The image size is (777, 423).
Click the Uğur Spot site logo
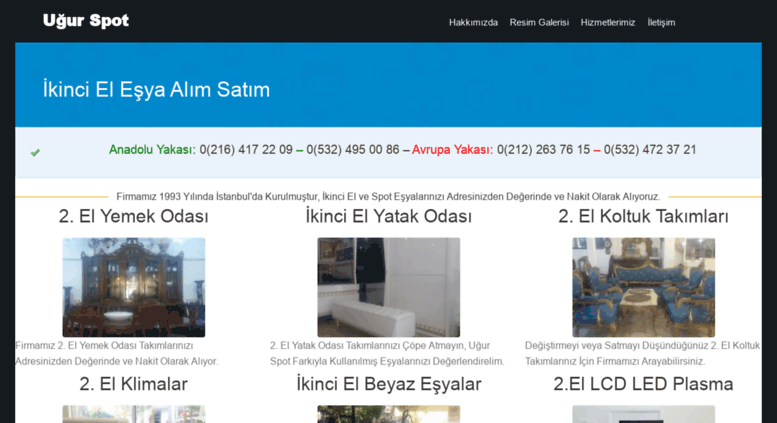click(x=86, y=20)
